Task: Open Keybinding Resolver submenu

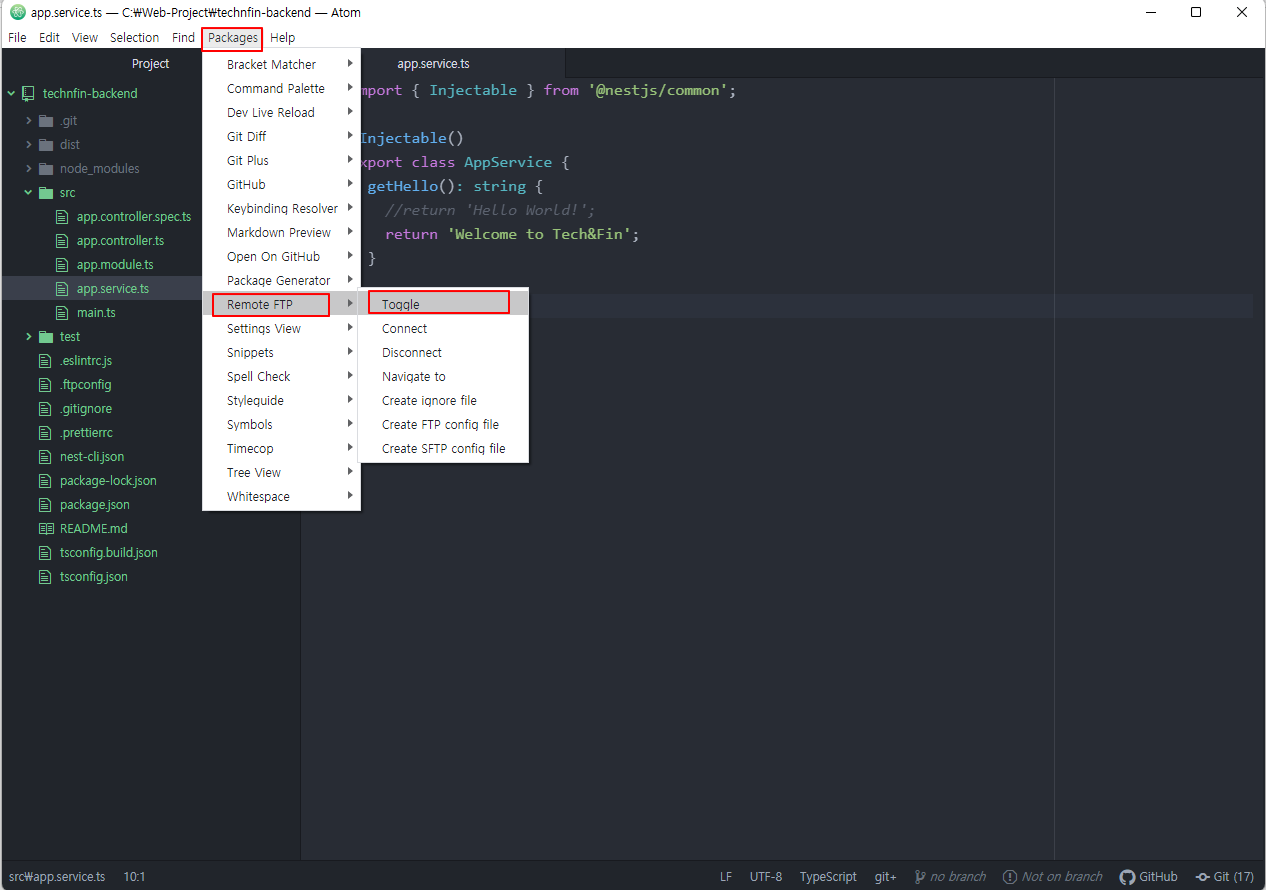Action: pos(281,208)
